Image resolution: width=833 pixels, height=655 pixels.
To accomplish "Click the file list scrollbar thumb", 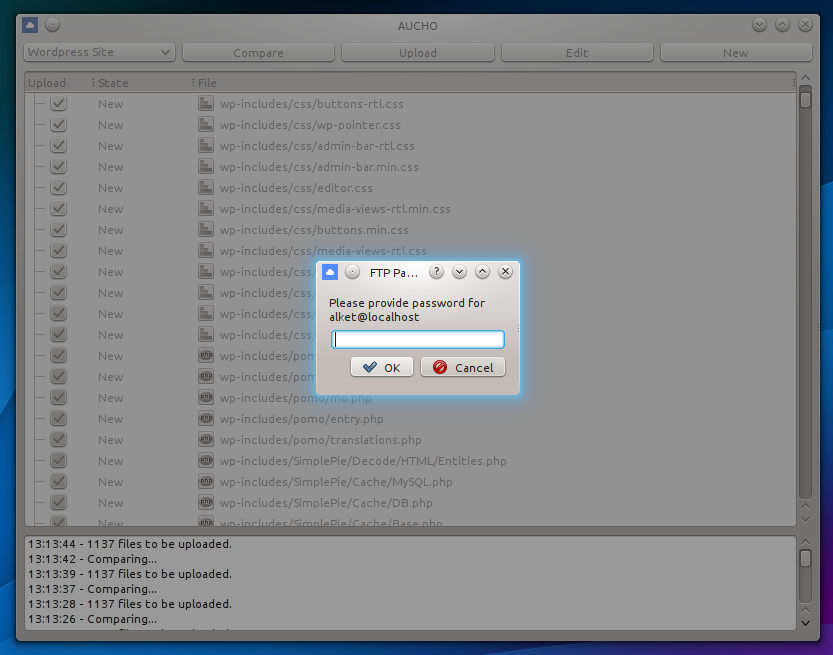I will (x=805, y=100).
